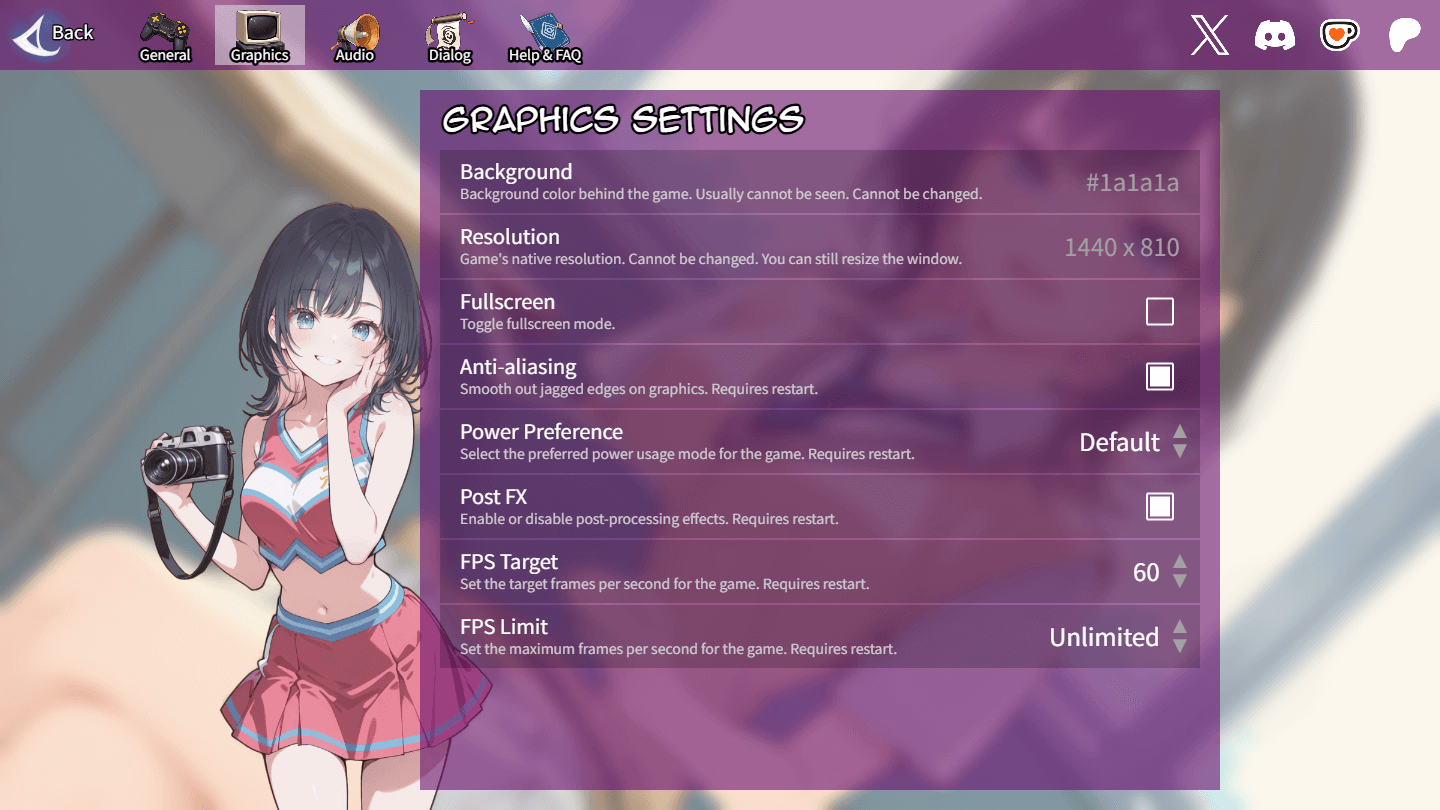Viewport: 1440px width, 810px height.
Task: Click the "Set the target frames per second" description
Action: point(664,584)
